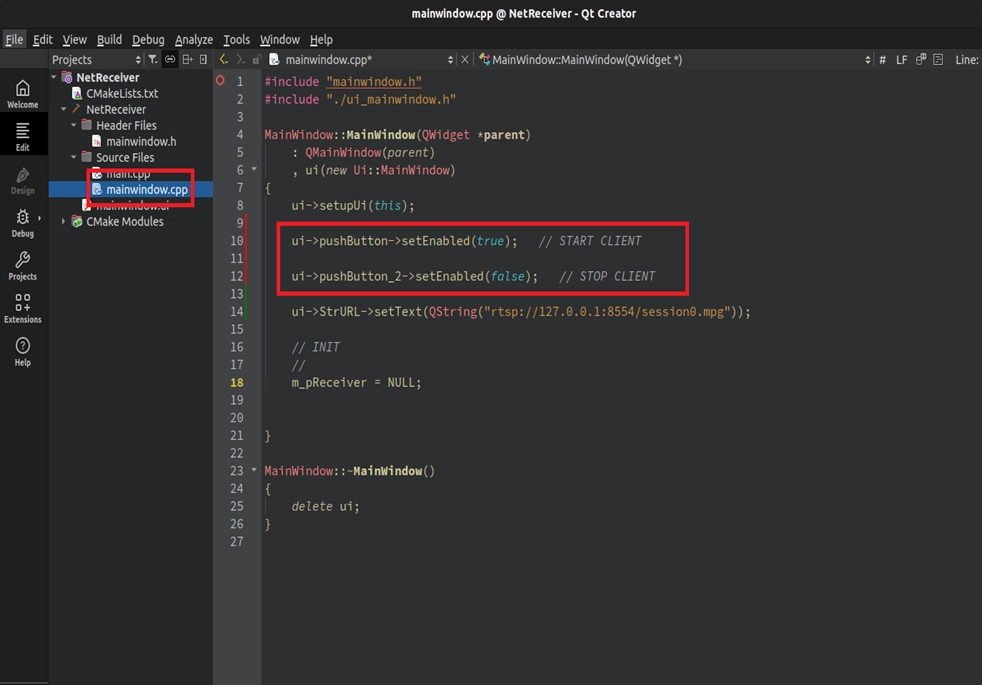Click the mainwindow.cpp document icon in toolbar

point(274,59)
